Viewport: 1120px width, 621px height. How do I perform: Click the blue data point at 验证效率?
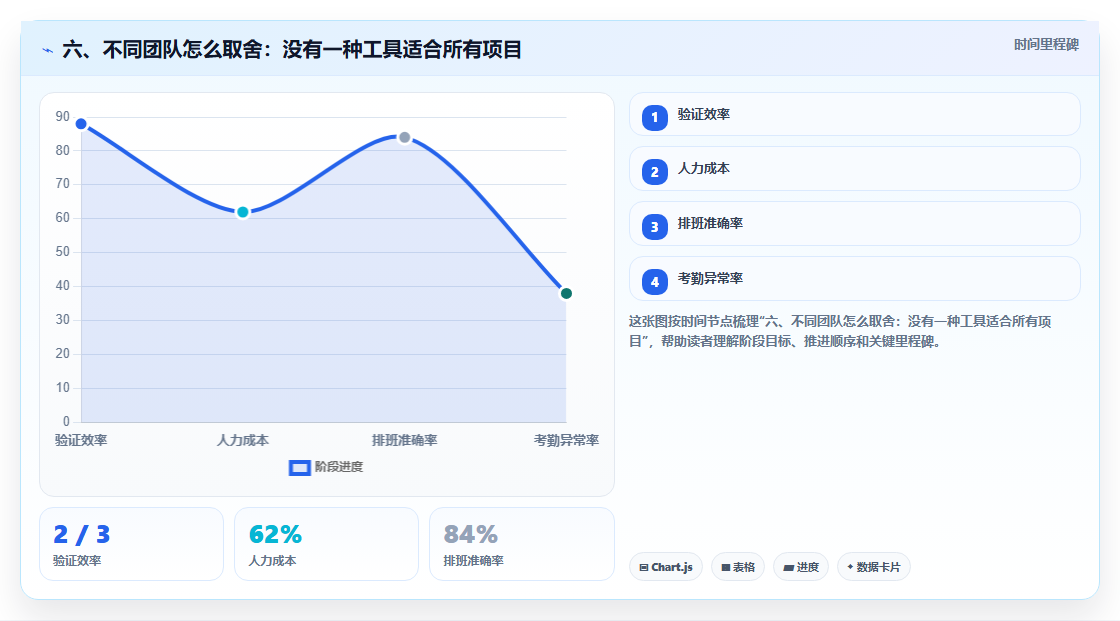pos(81,124)
